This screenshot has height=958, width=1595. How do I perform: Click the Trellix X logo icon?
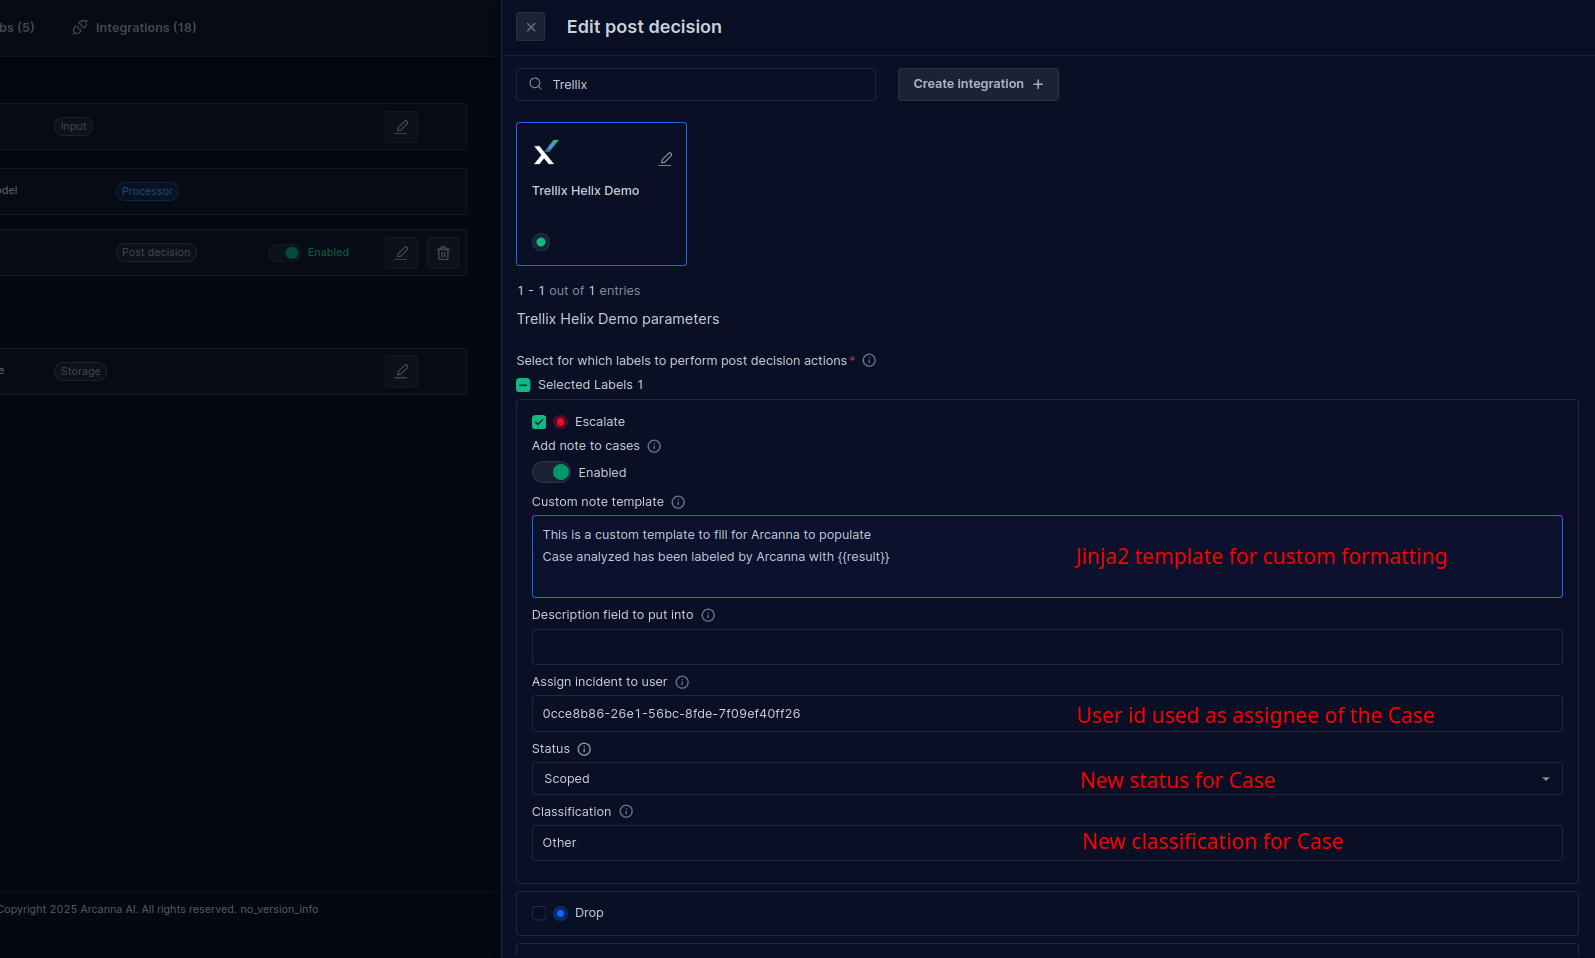[546, 152]
